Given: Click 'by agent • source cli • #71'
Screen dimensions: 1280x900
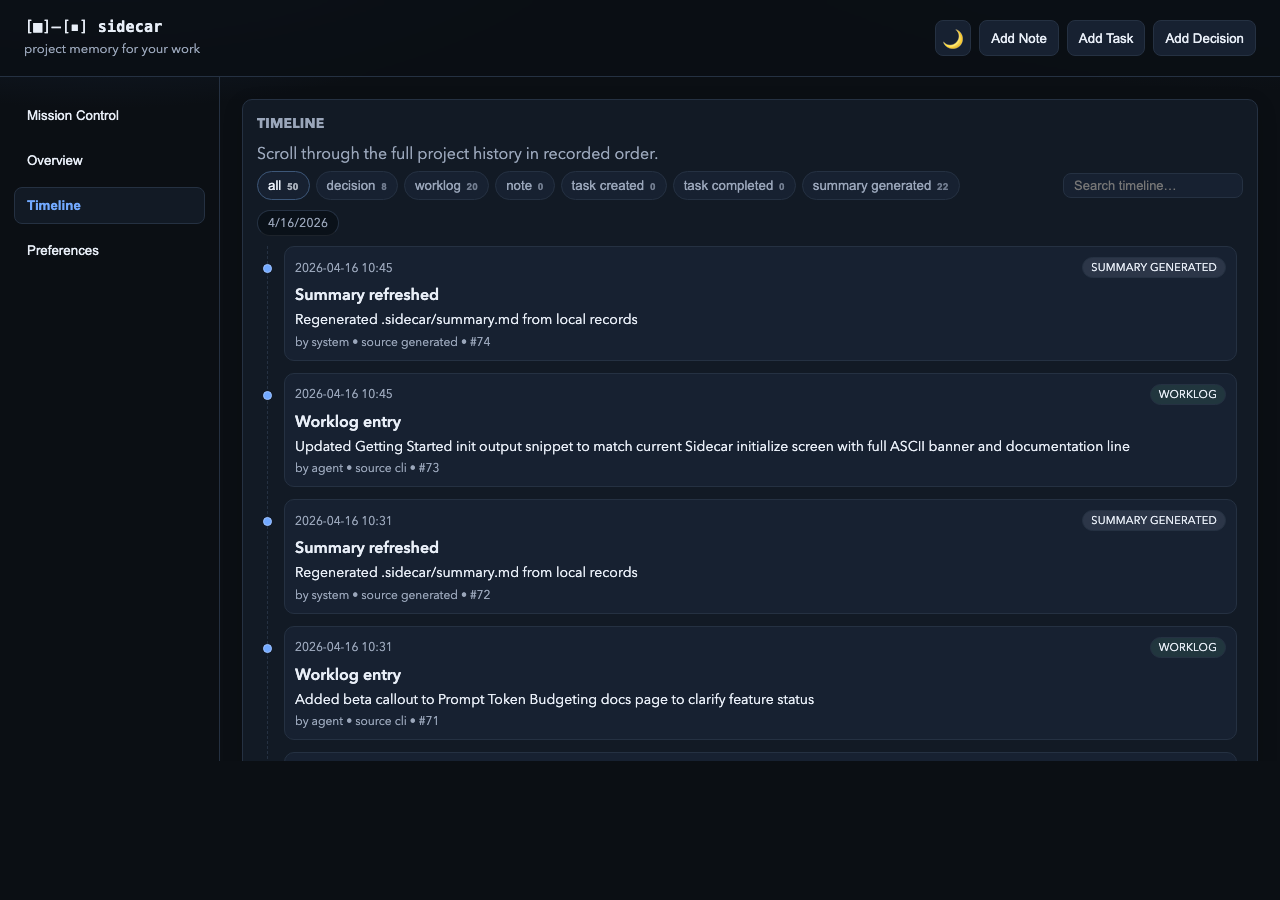Looking at the screenshot, I should pyautogui.click(x=367, y=721).
